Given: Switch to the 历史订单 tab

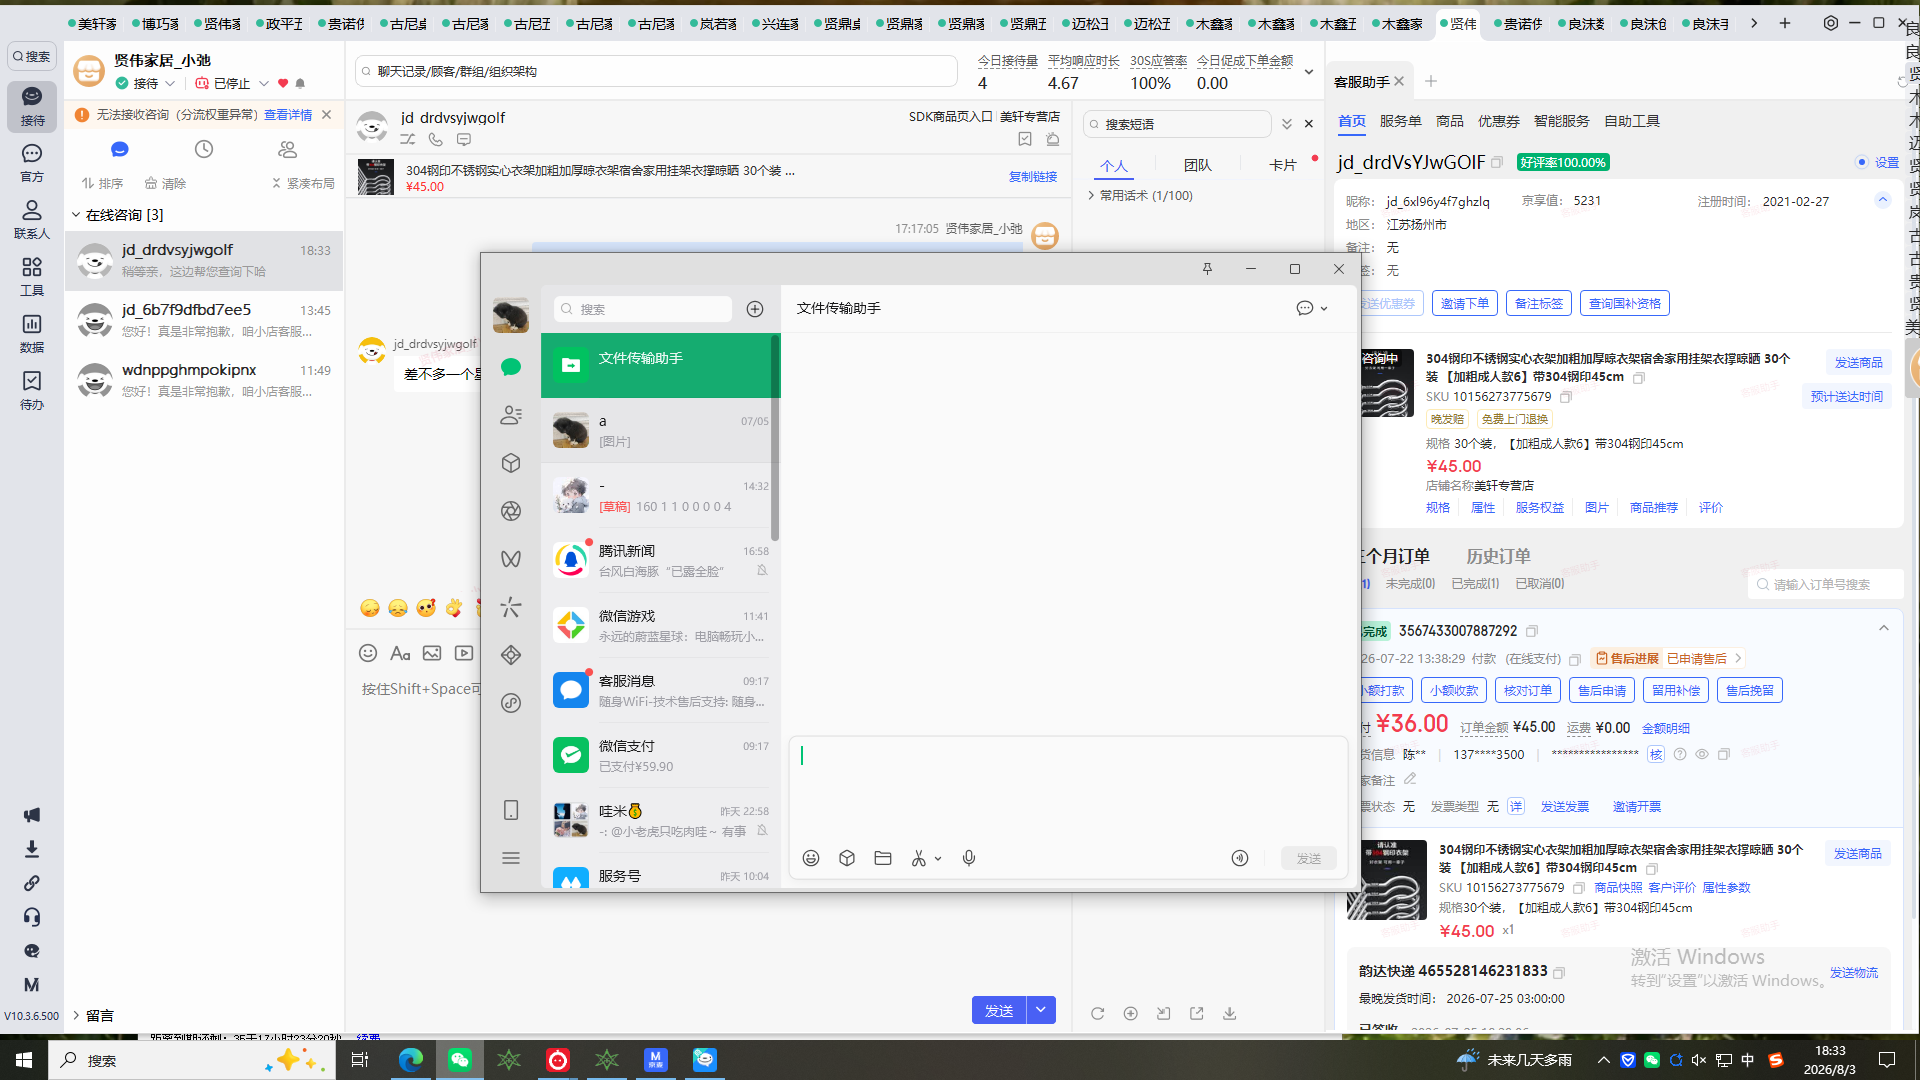Looking at the screenshot, I should click(x=1498, y=556).
